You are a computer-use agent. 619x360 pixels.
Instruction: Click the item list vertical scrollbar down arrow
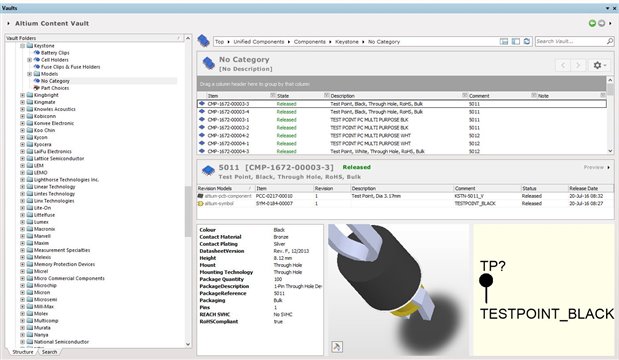click(610, 151)
